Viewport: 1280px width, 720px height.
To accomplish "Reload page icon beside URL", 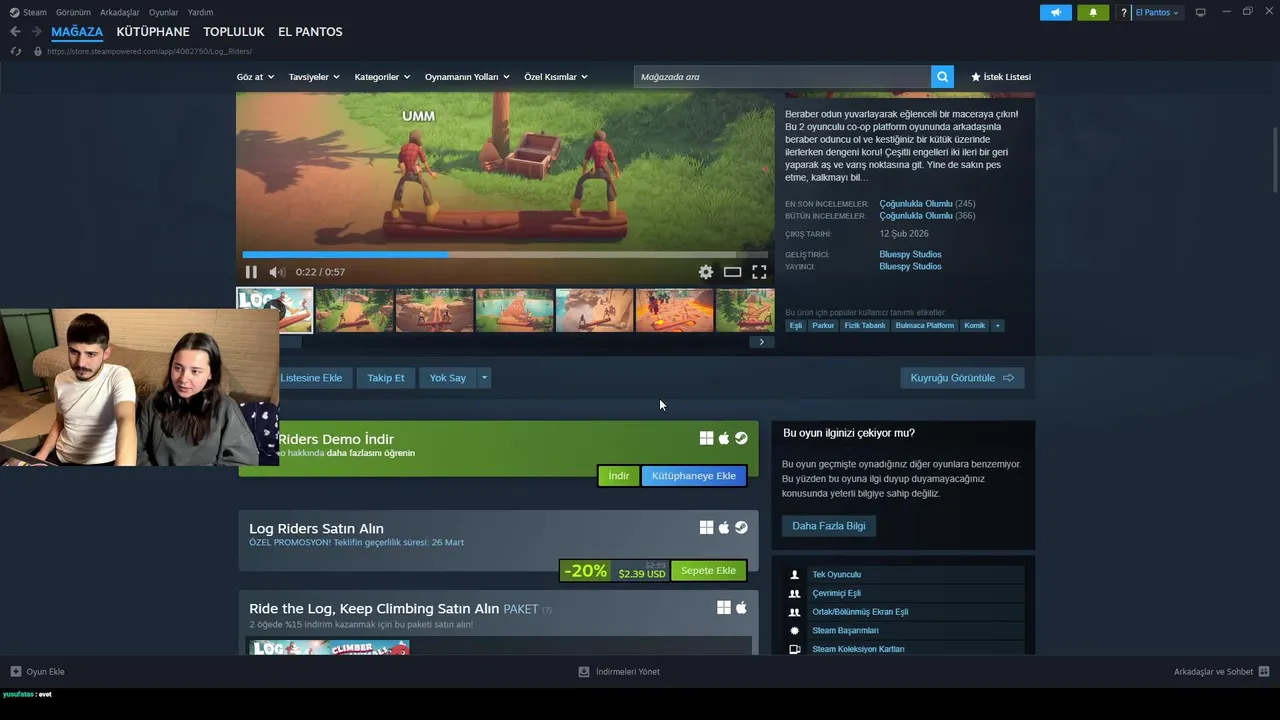I will (16, 51).
